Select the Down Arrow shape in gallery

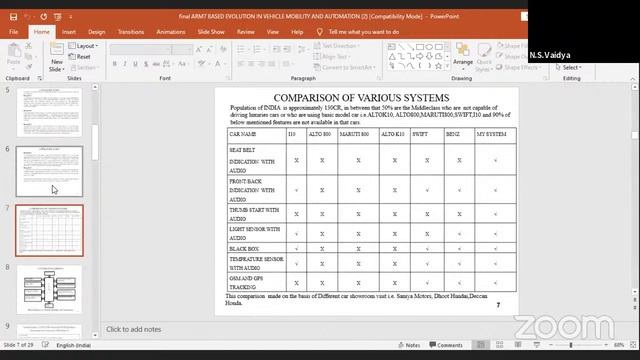pyautogui.click(x=429, y=56)
